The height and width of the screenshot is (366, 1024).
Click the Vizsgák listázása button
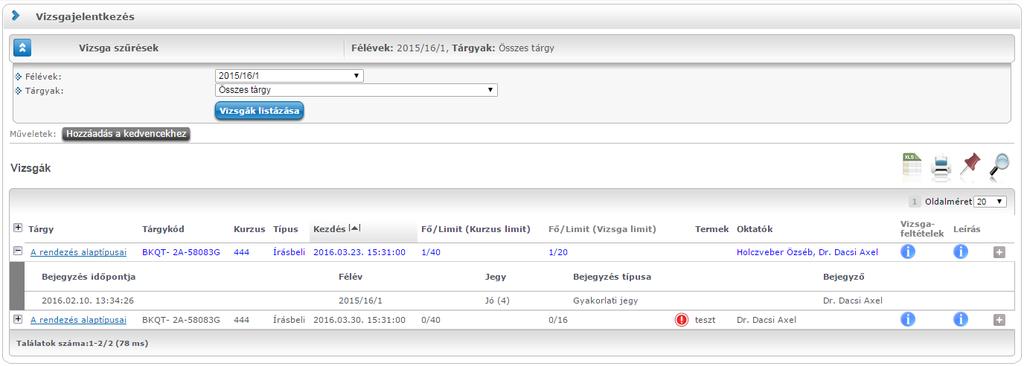coord(259,111)
